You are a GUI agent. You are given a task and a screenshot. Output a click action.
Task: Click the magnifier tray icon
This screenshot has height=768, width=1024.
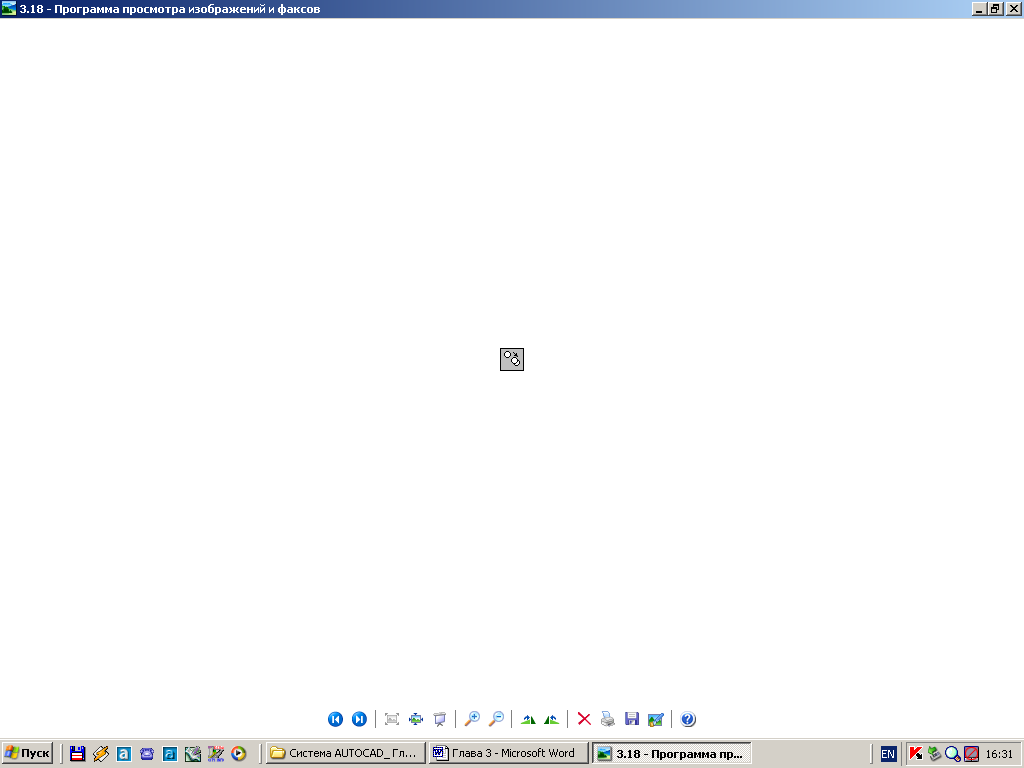[x=953, y=754]
